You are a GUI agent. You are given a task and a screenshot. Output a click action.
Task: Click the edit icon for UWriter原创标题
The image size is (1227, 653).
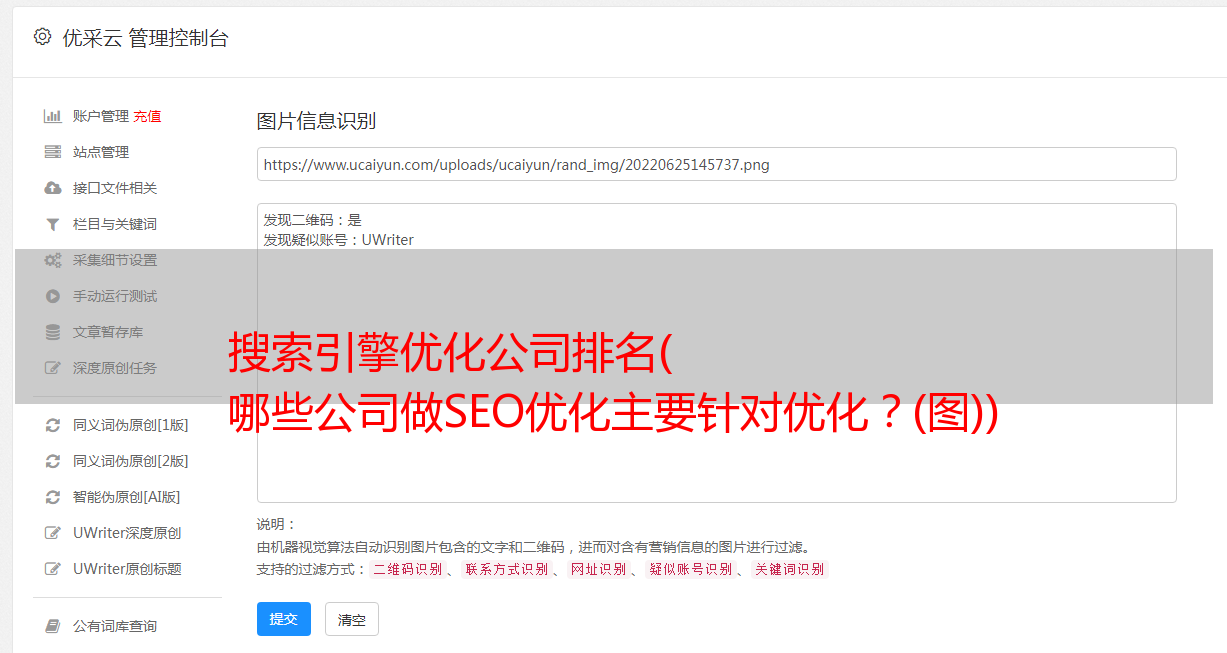(53, 569)
